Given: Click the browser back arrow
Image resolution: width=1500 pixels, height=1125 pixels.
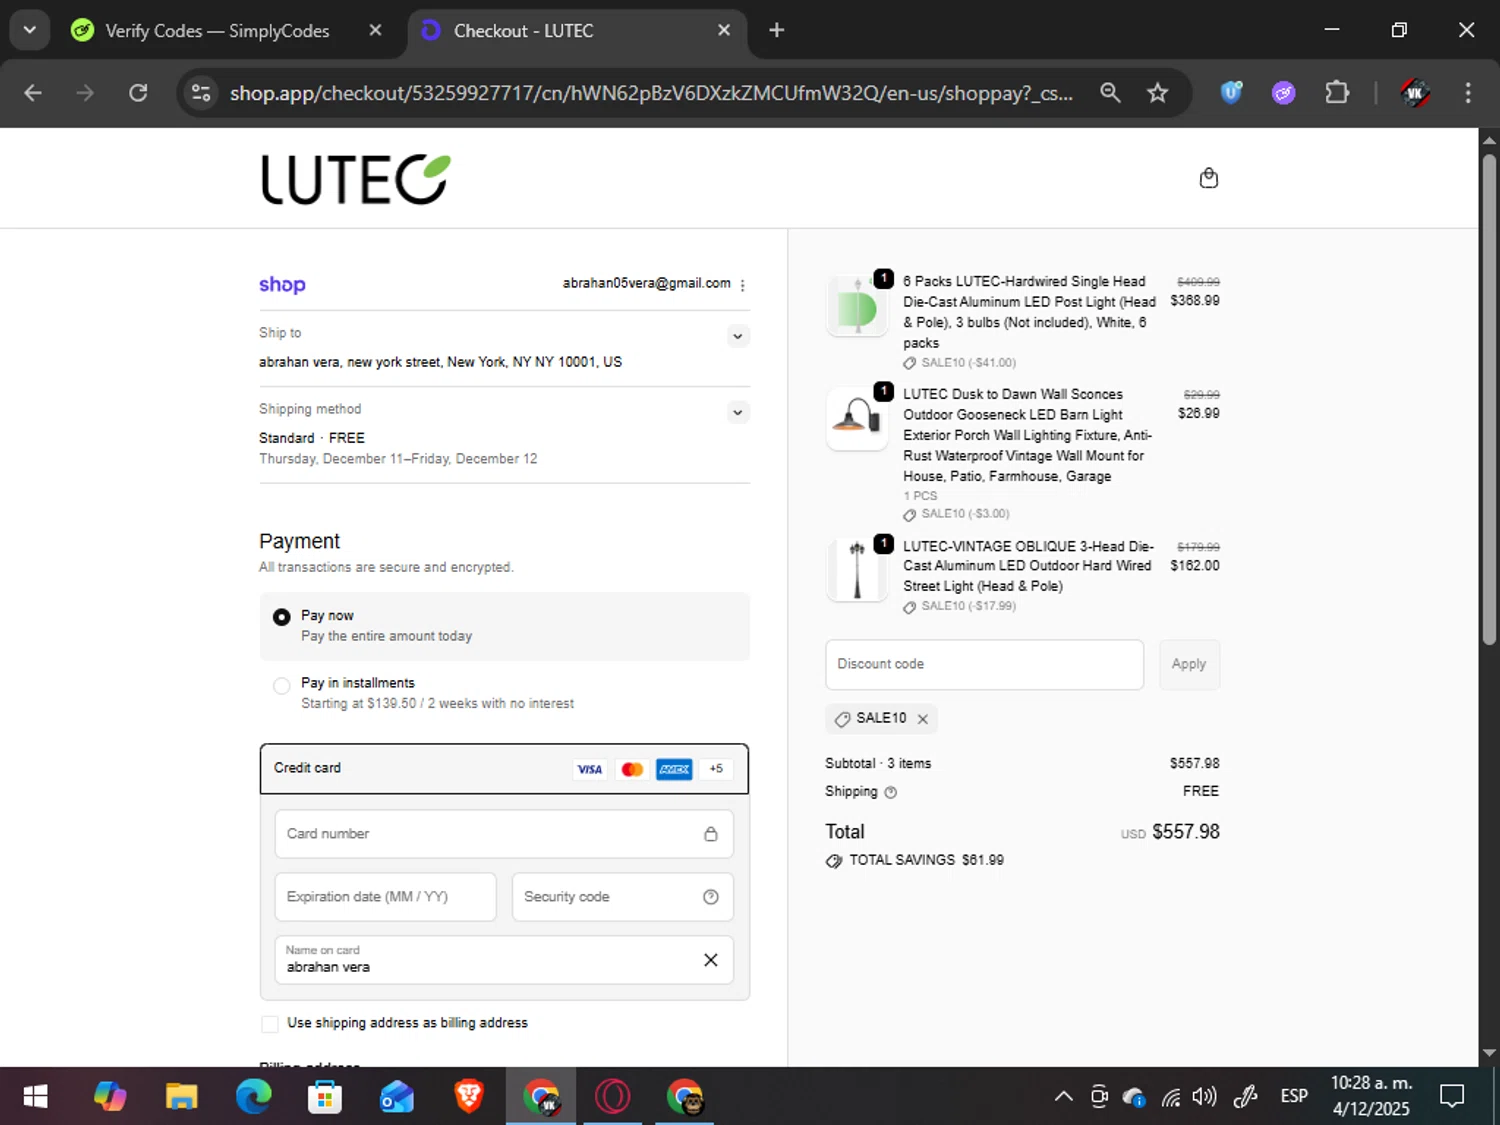Looking at the screenshot, I should click(x=33, y=93).
